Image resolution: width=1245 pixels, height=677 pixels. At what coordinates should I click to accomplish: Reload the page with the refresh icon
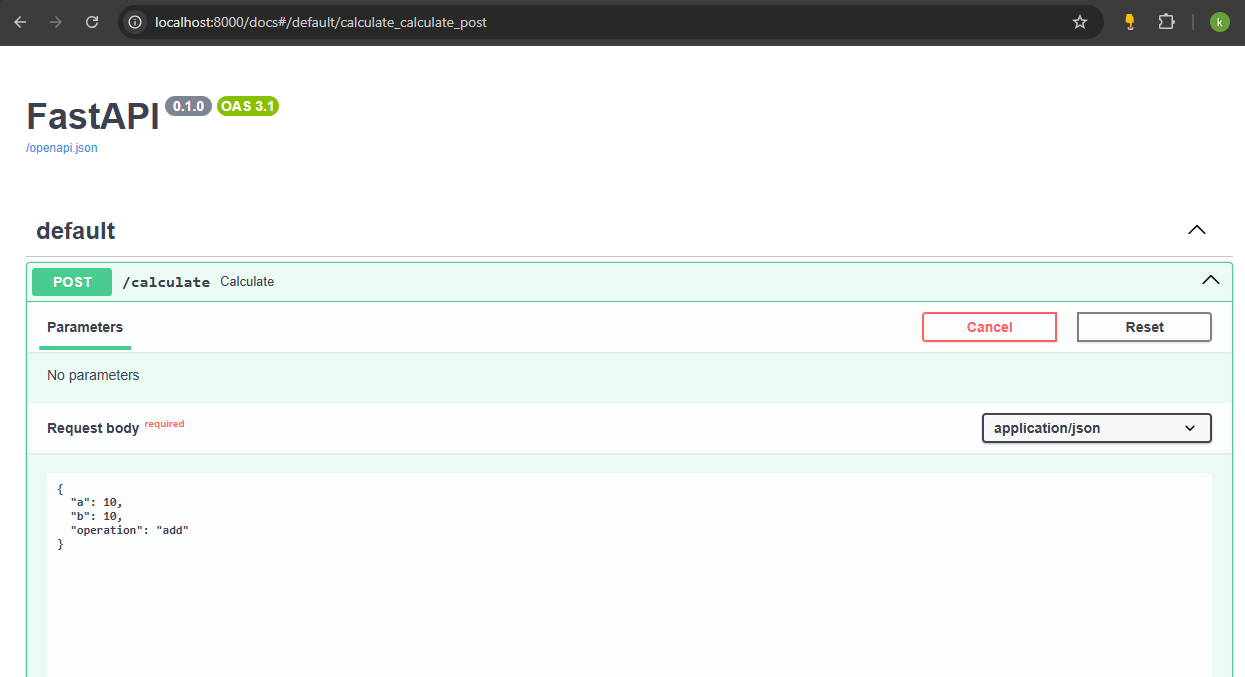92,22
